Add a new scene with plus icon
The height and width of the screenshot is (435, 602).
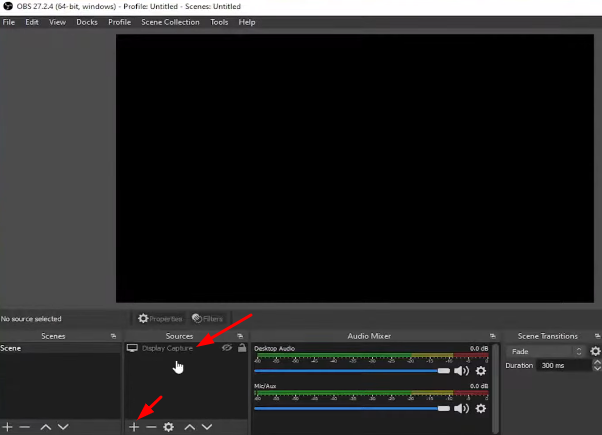coord(8,427)
